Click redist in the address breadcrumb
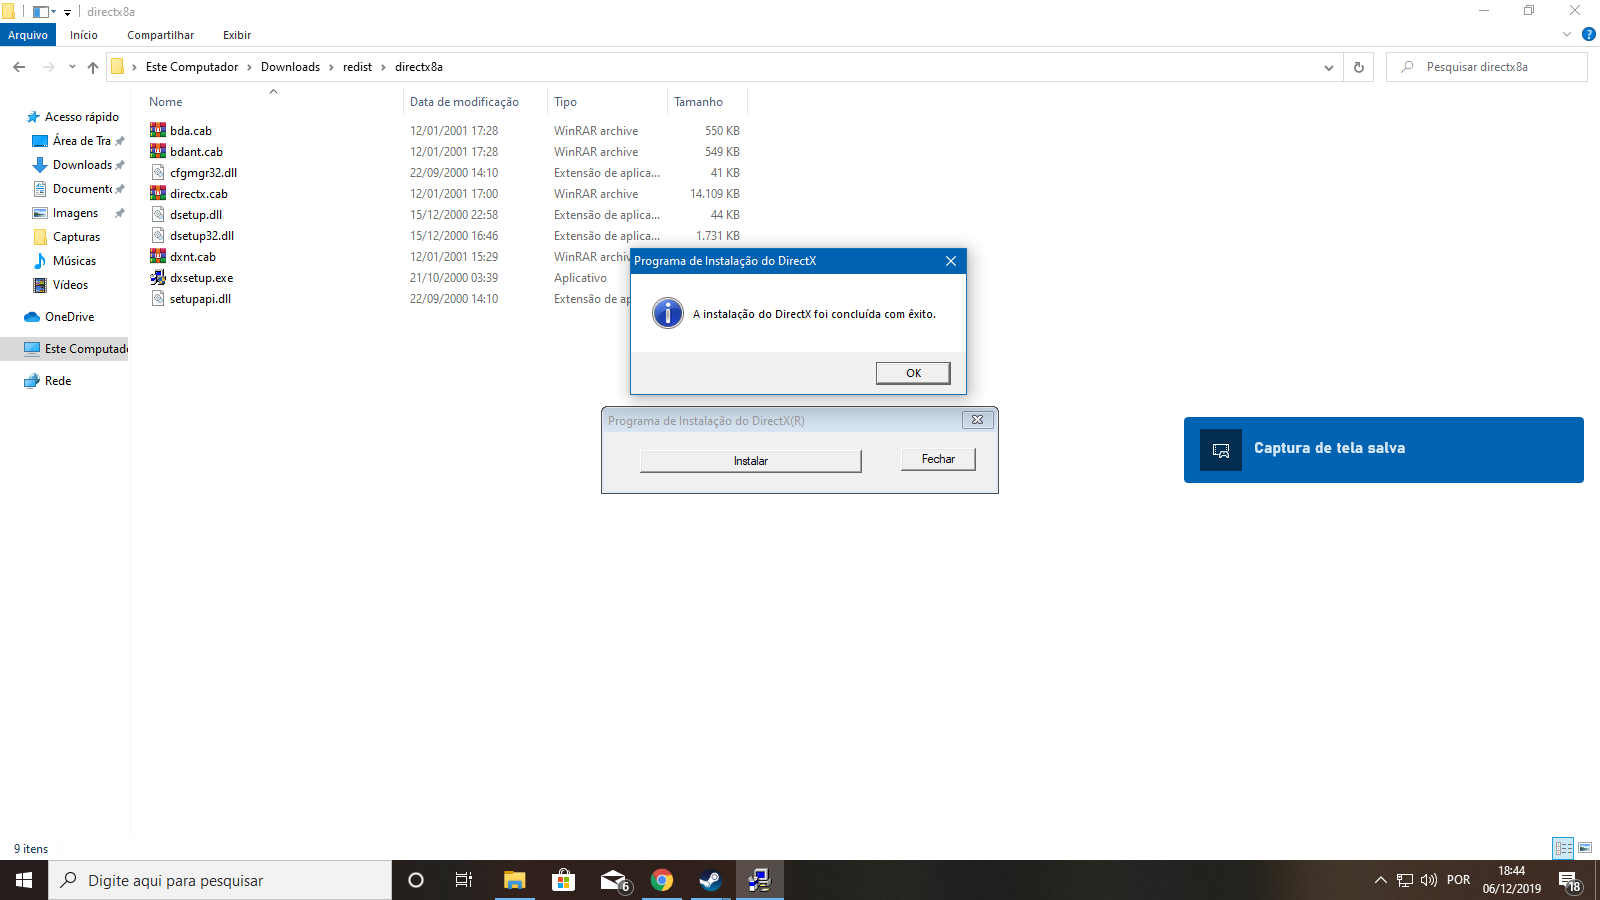Screen dimensions: 1600x900 pos(357,67)
